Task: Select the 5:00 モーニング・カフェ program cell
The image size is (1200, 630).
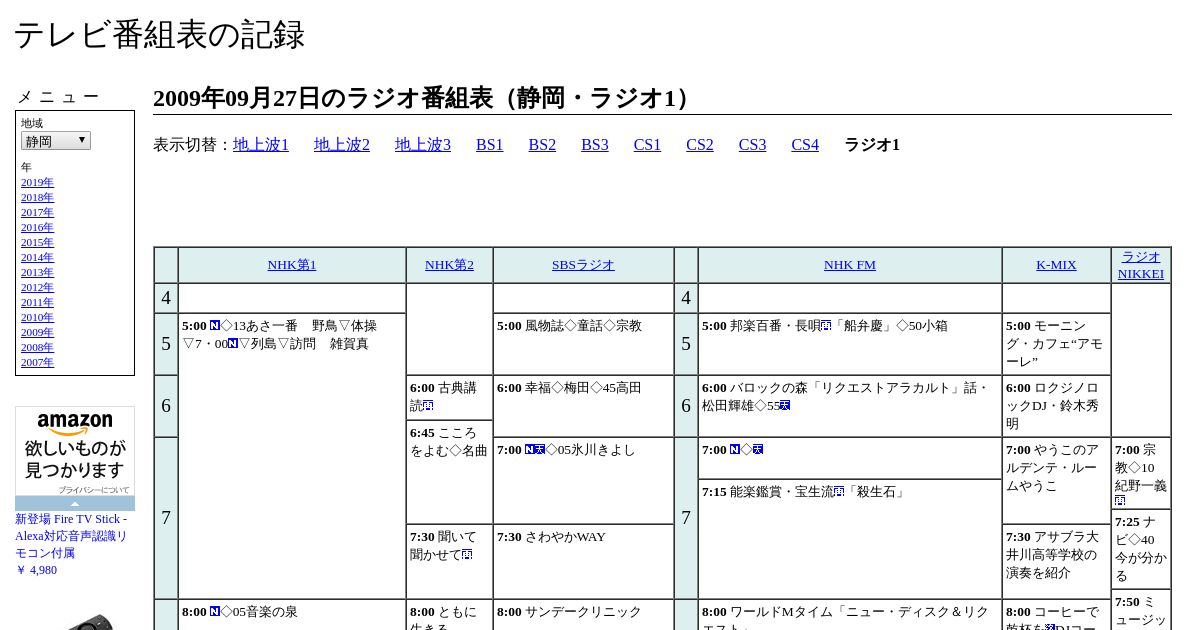Action: (1056, 344)
